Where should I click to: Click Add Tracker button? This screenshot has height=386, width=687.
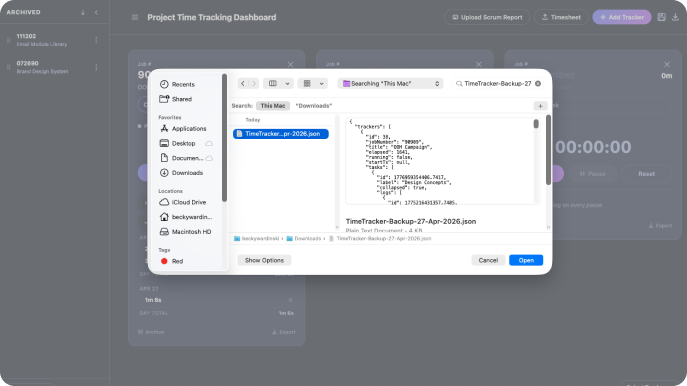pos(622,17)
